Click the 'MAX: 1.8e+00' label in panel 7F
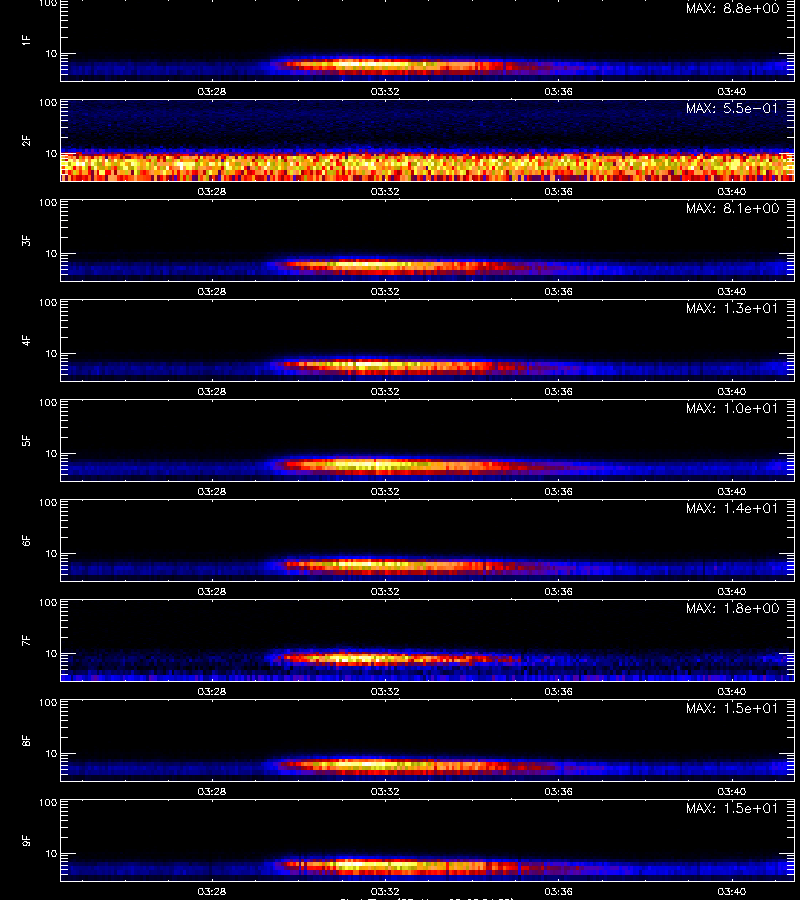The image size is (800, 900). click(x=732, y=608)
